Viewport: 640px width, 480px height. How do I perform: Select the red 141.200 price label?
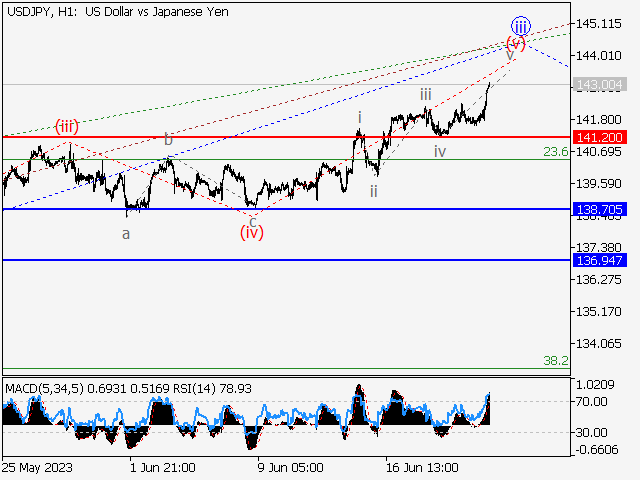point(600,138)
